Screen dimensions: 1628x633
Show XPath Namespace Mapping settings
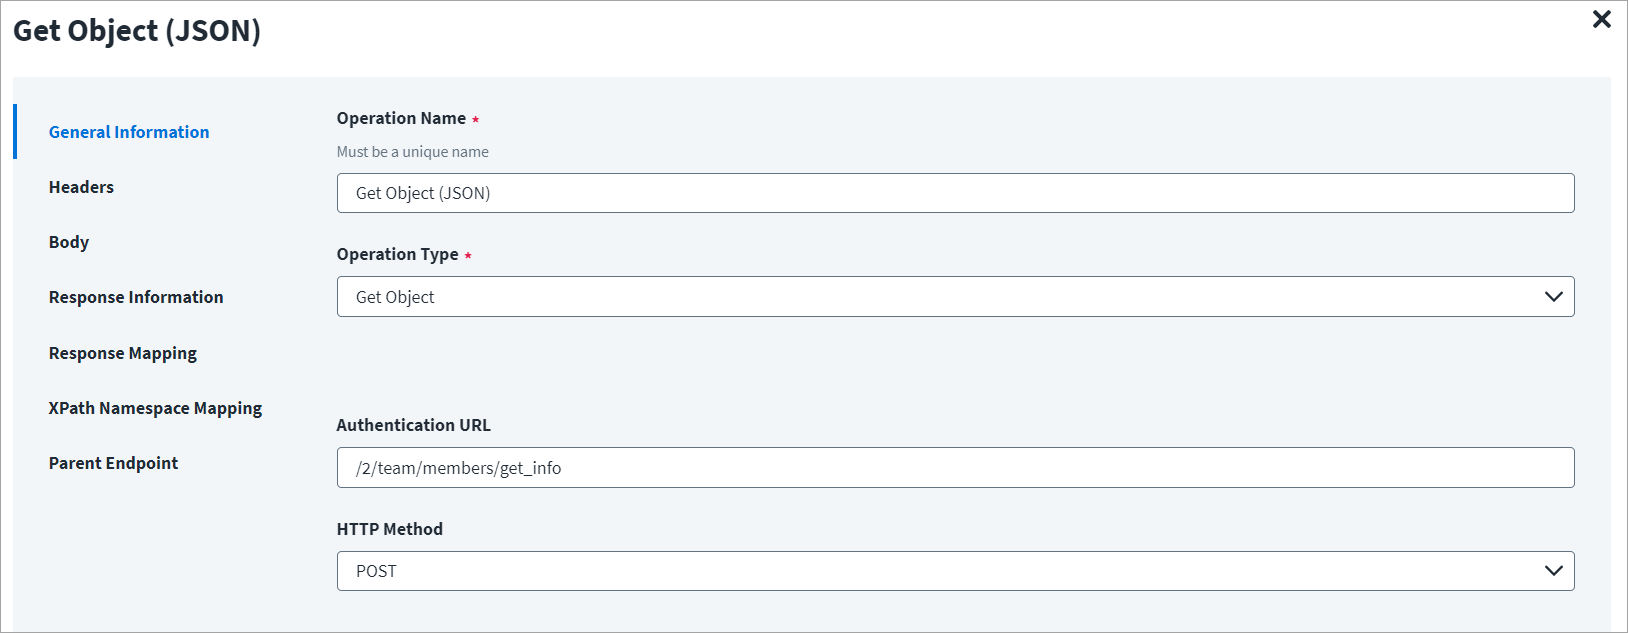[155, 408]
